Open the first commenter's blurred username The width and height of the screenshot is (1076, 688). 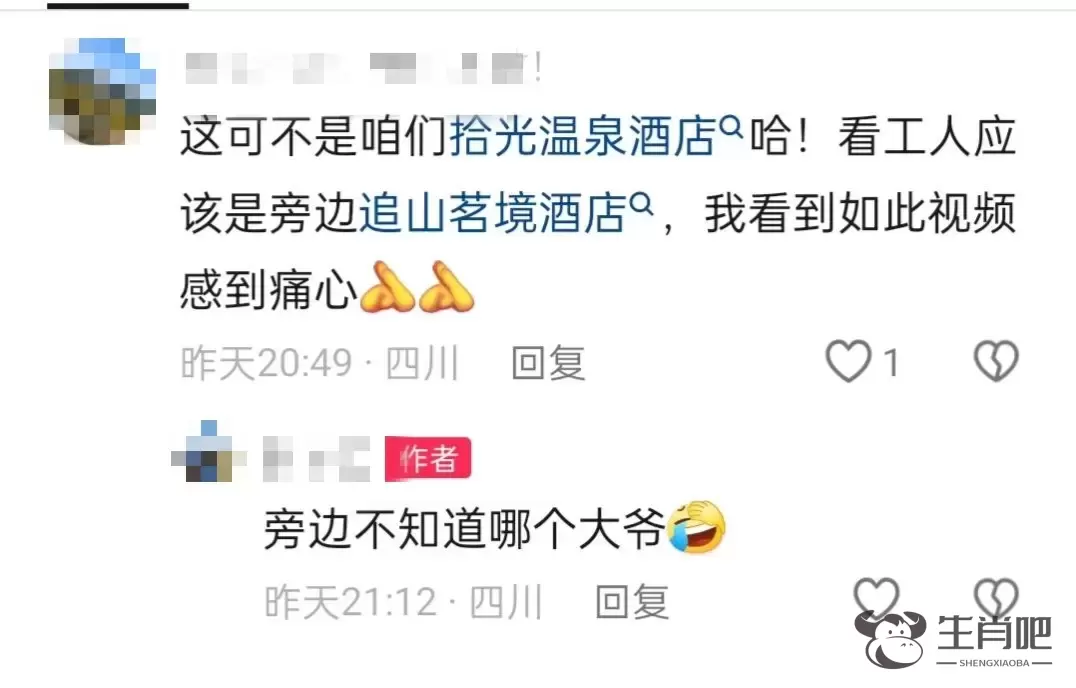(x=364, y=69)
